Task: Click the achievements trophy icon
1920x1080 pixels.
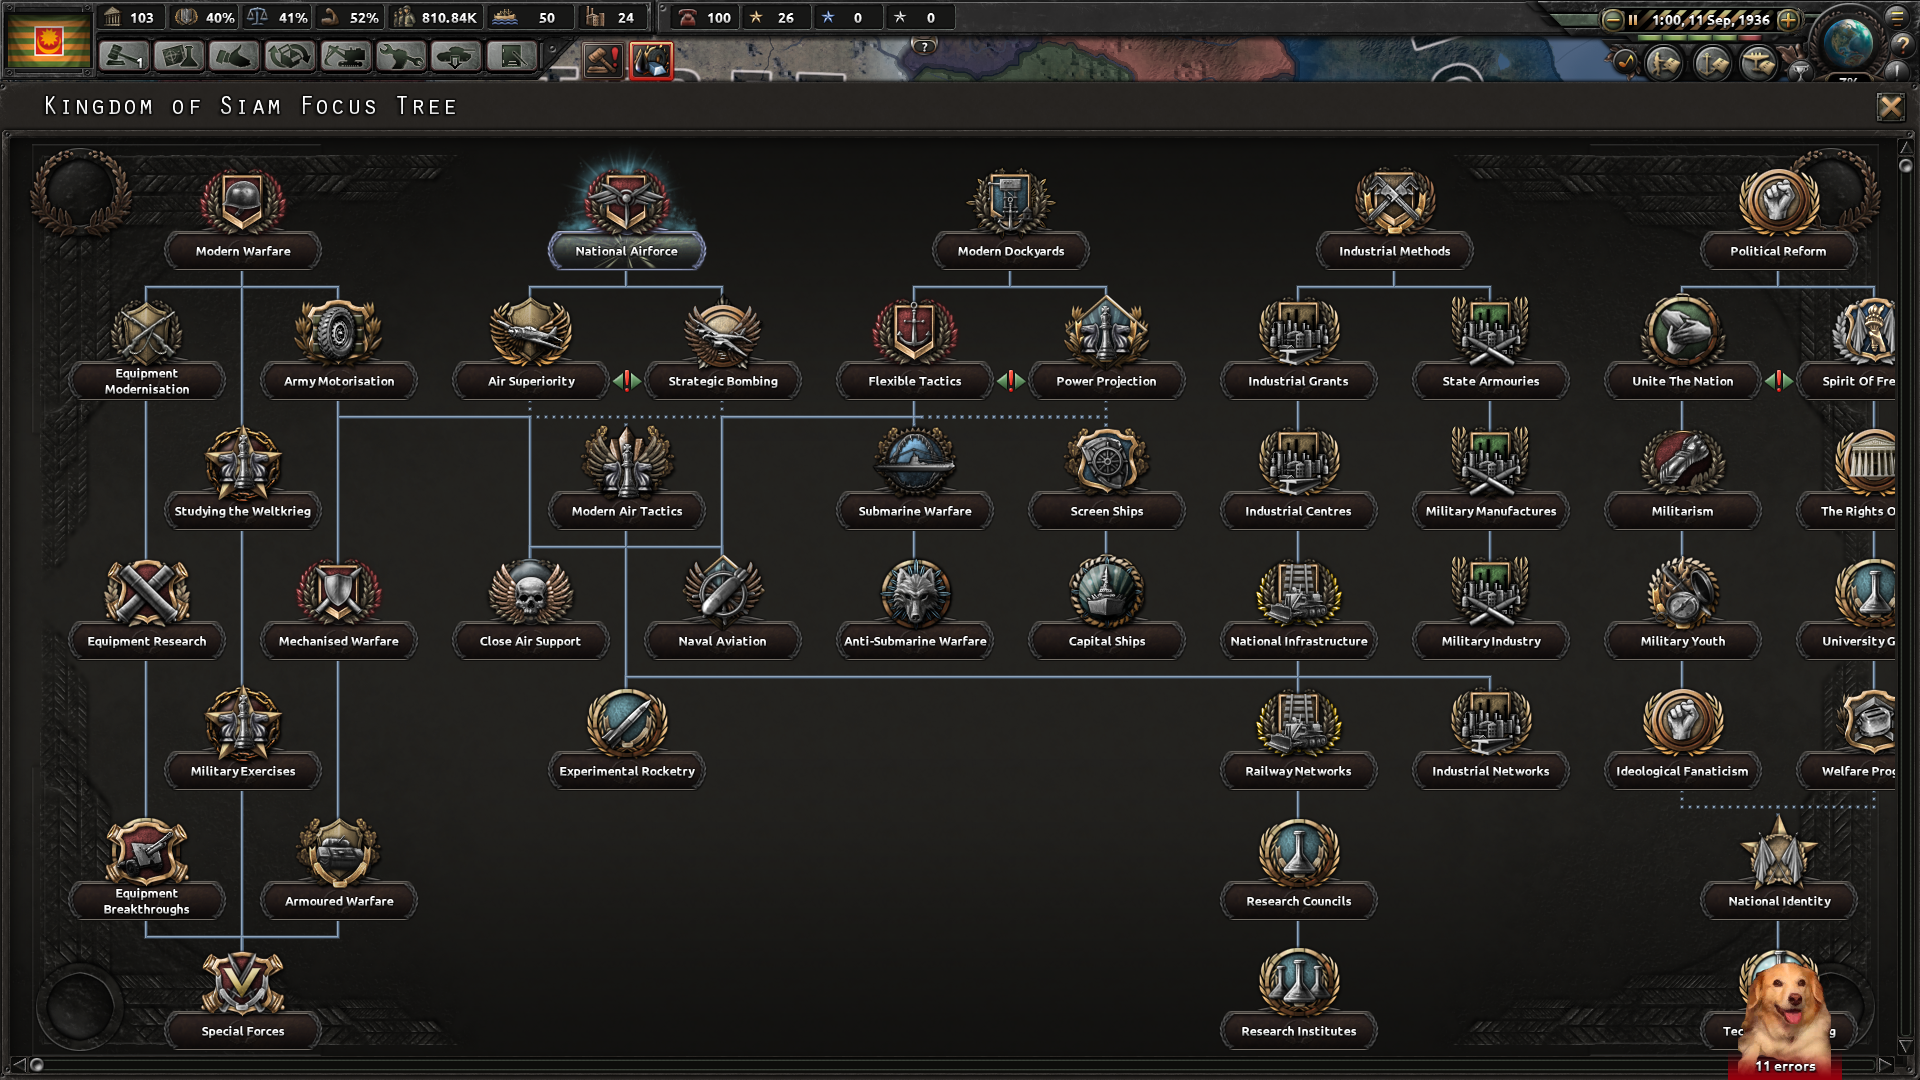Action: click(1799, 73)
